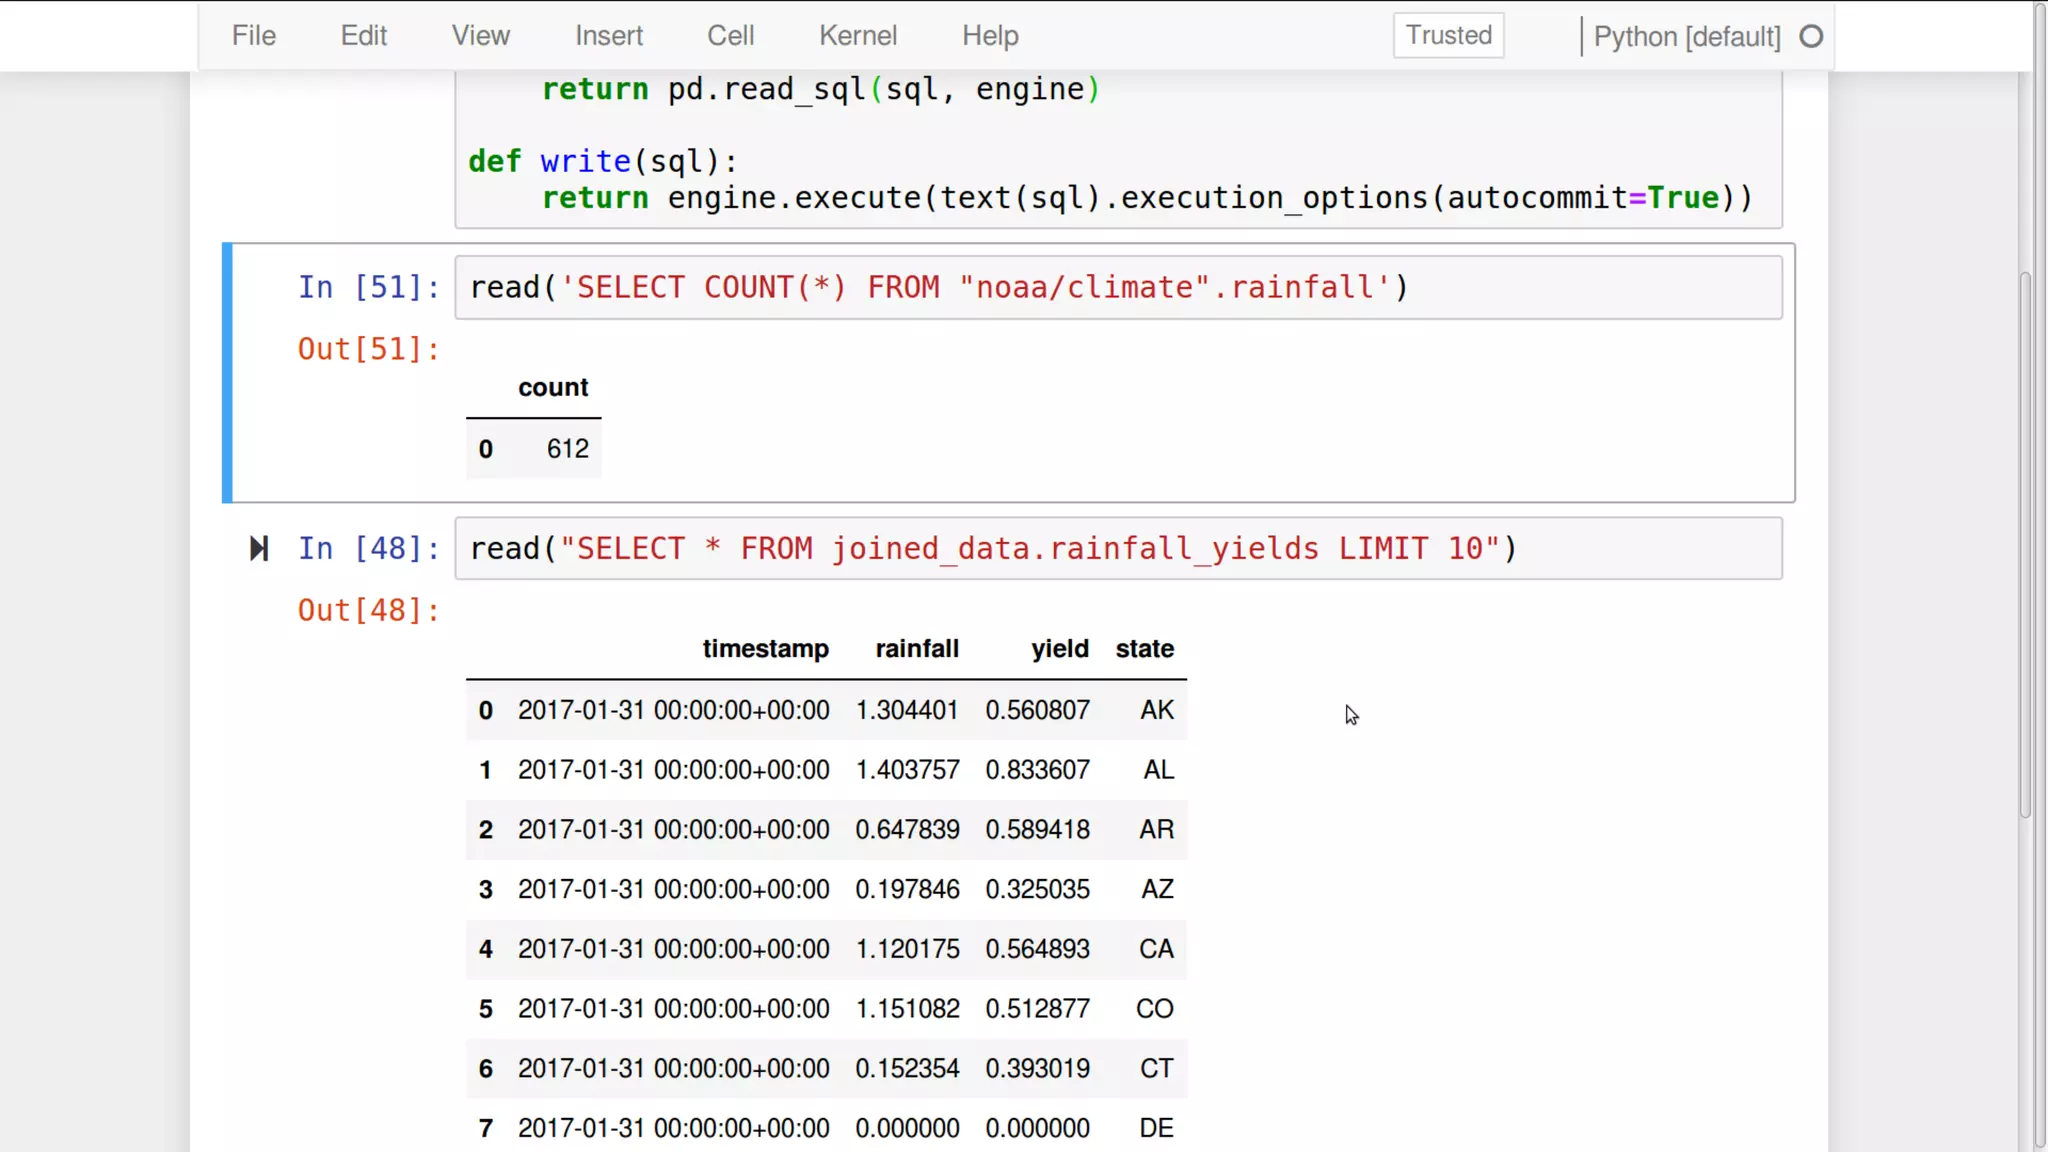Click the timestamp column header
The image size is (2048, 1152).
[765, 649]
